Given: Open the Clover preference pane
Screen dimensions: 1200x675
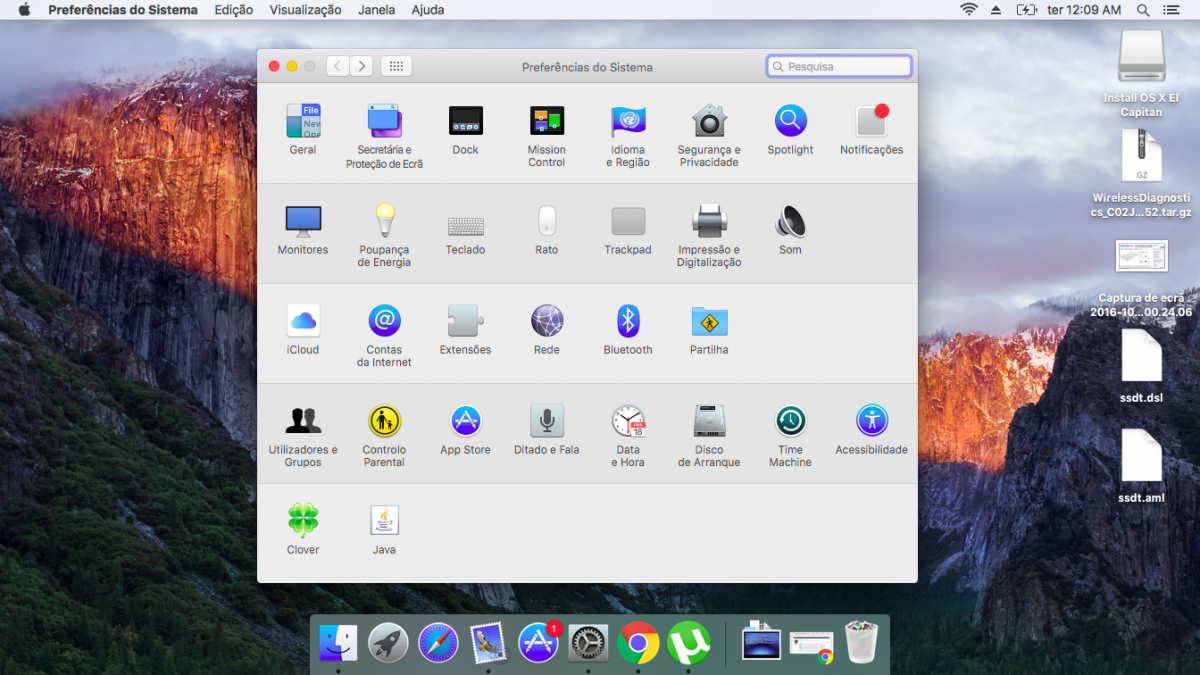Looking at the screenshot, I should pyautogui.click(x=303, y=521).
